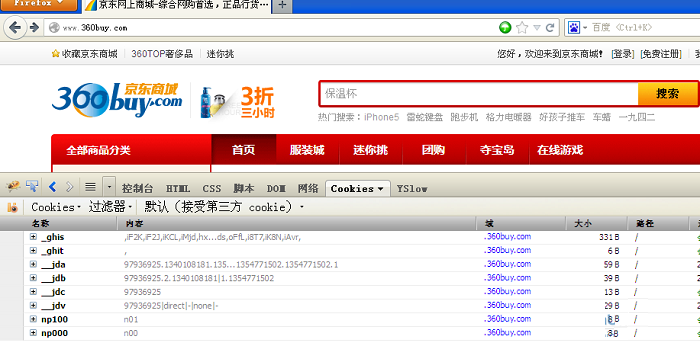Select the 京东网上商城 browser tab
Viewport: 700px width, 362px height.
(x=176, y=5)
